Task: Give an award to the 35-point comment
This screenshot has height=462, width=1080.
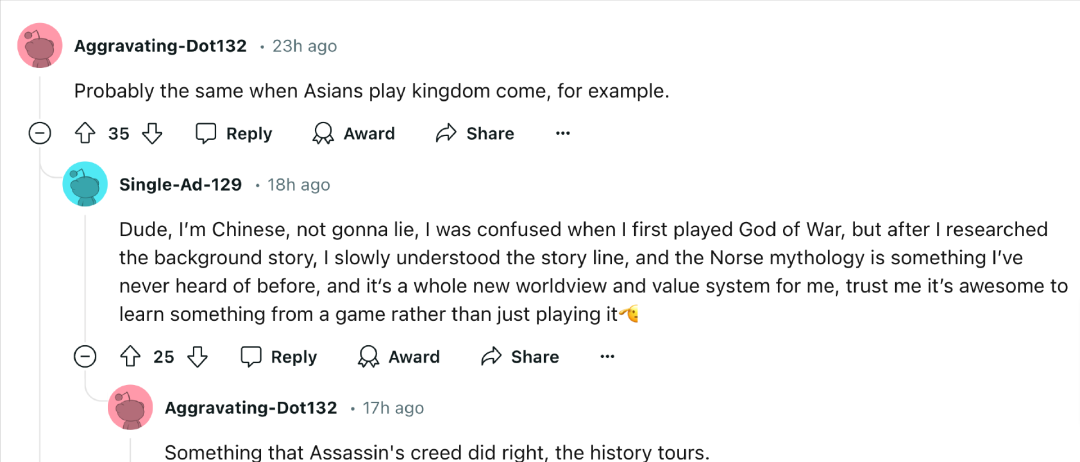Action: pyautogui.click(x=354, y=134)
